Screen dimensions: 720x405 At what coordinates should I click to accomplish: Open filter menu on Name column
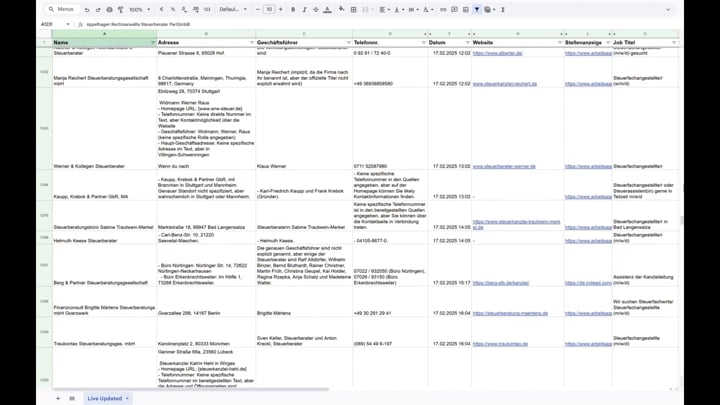pyautogui.click(x=152, y=43)
